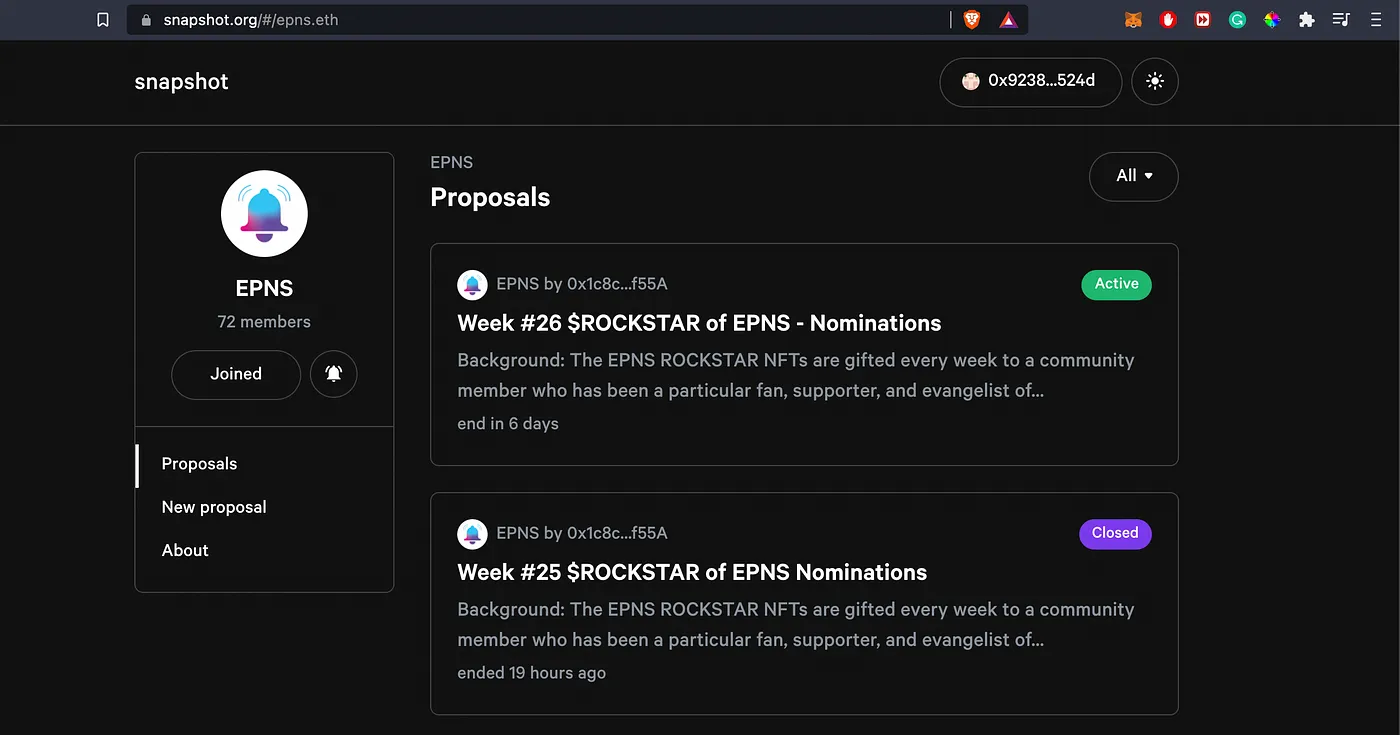
Task: Open Brave Shields lion icon
Action: coord(972,20)
